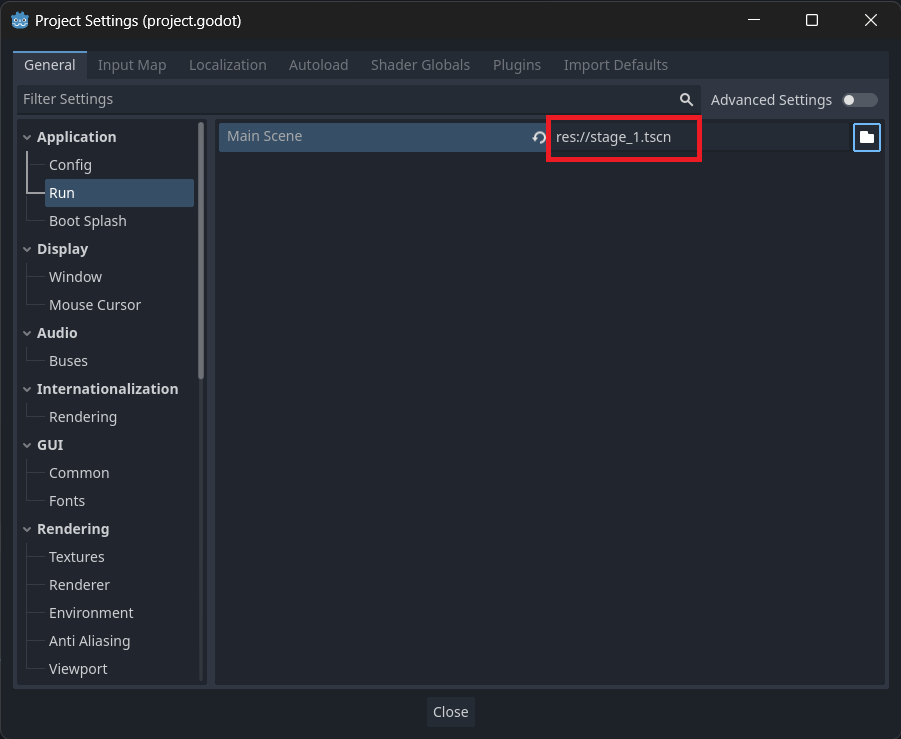
Task: Open the Import Defaults tab
Action: (x=615, y=65)
